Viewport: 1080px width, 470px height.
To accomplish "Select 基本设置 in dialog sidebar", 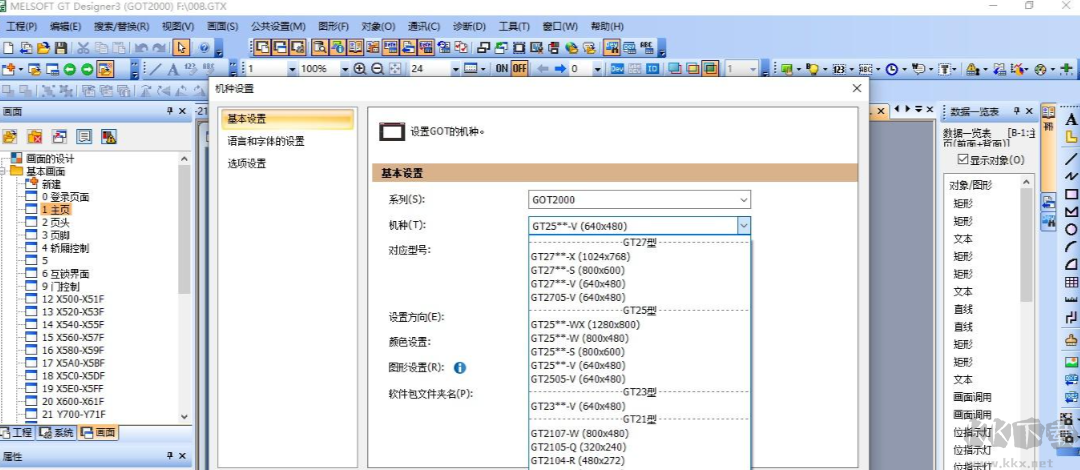I will pyautogui.click(x=287, y=119).
